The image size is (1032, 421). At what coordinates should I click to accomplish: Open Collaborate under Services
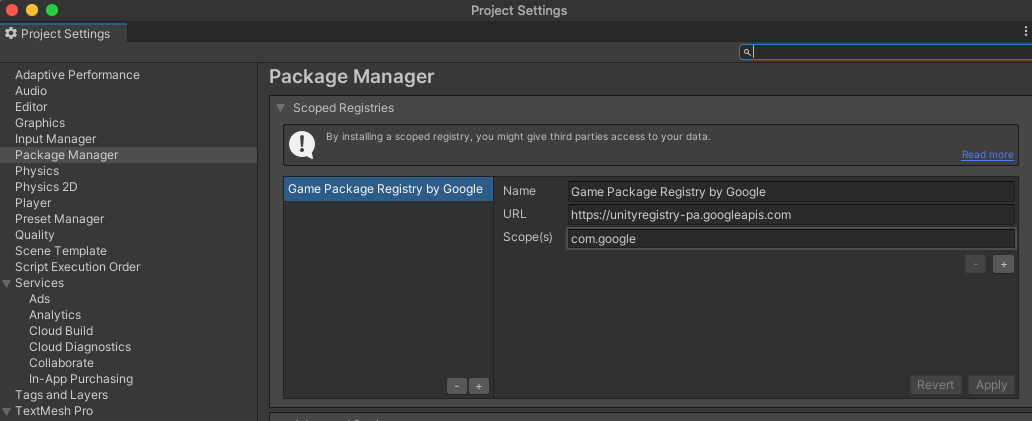pos(61,363)
